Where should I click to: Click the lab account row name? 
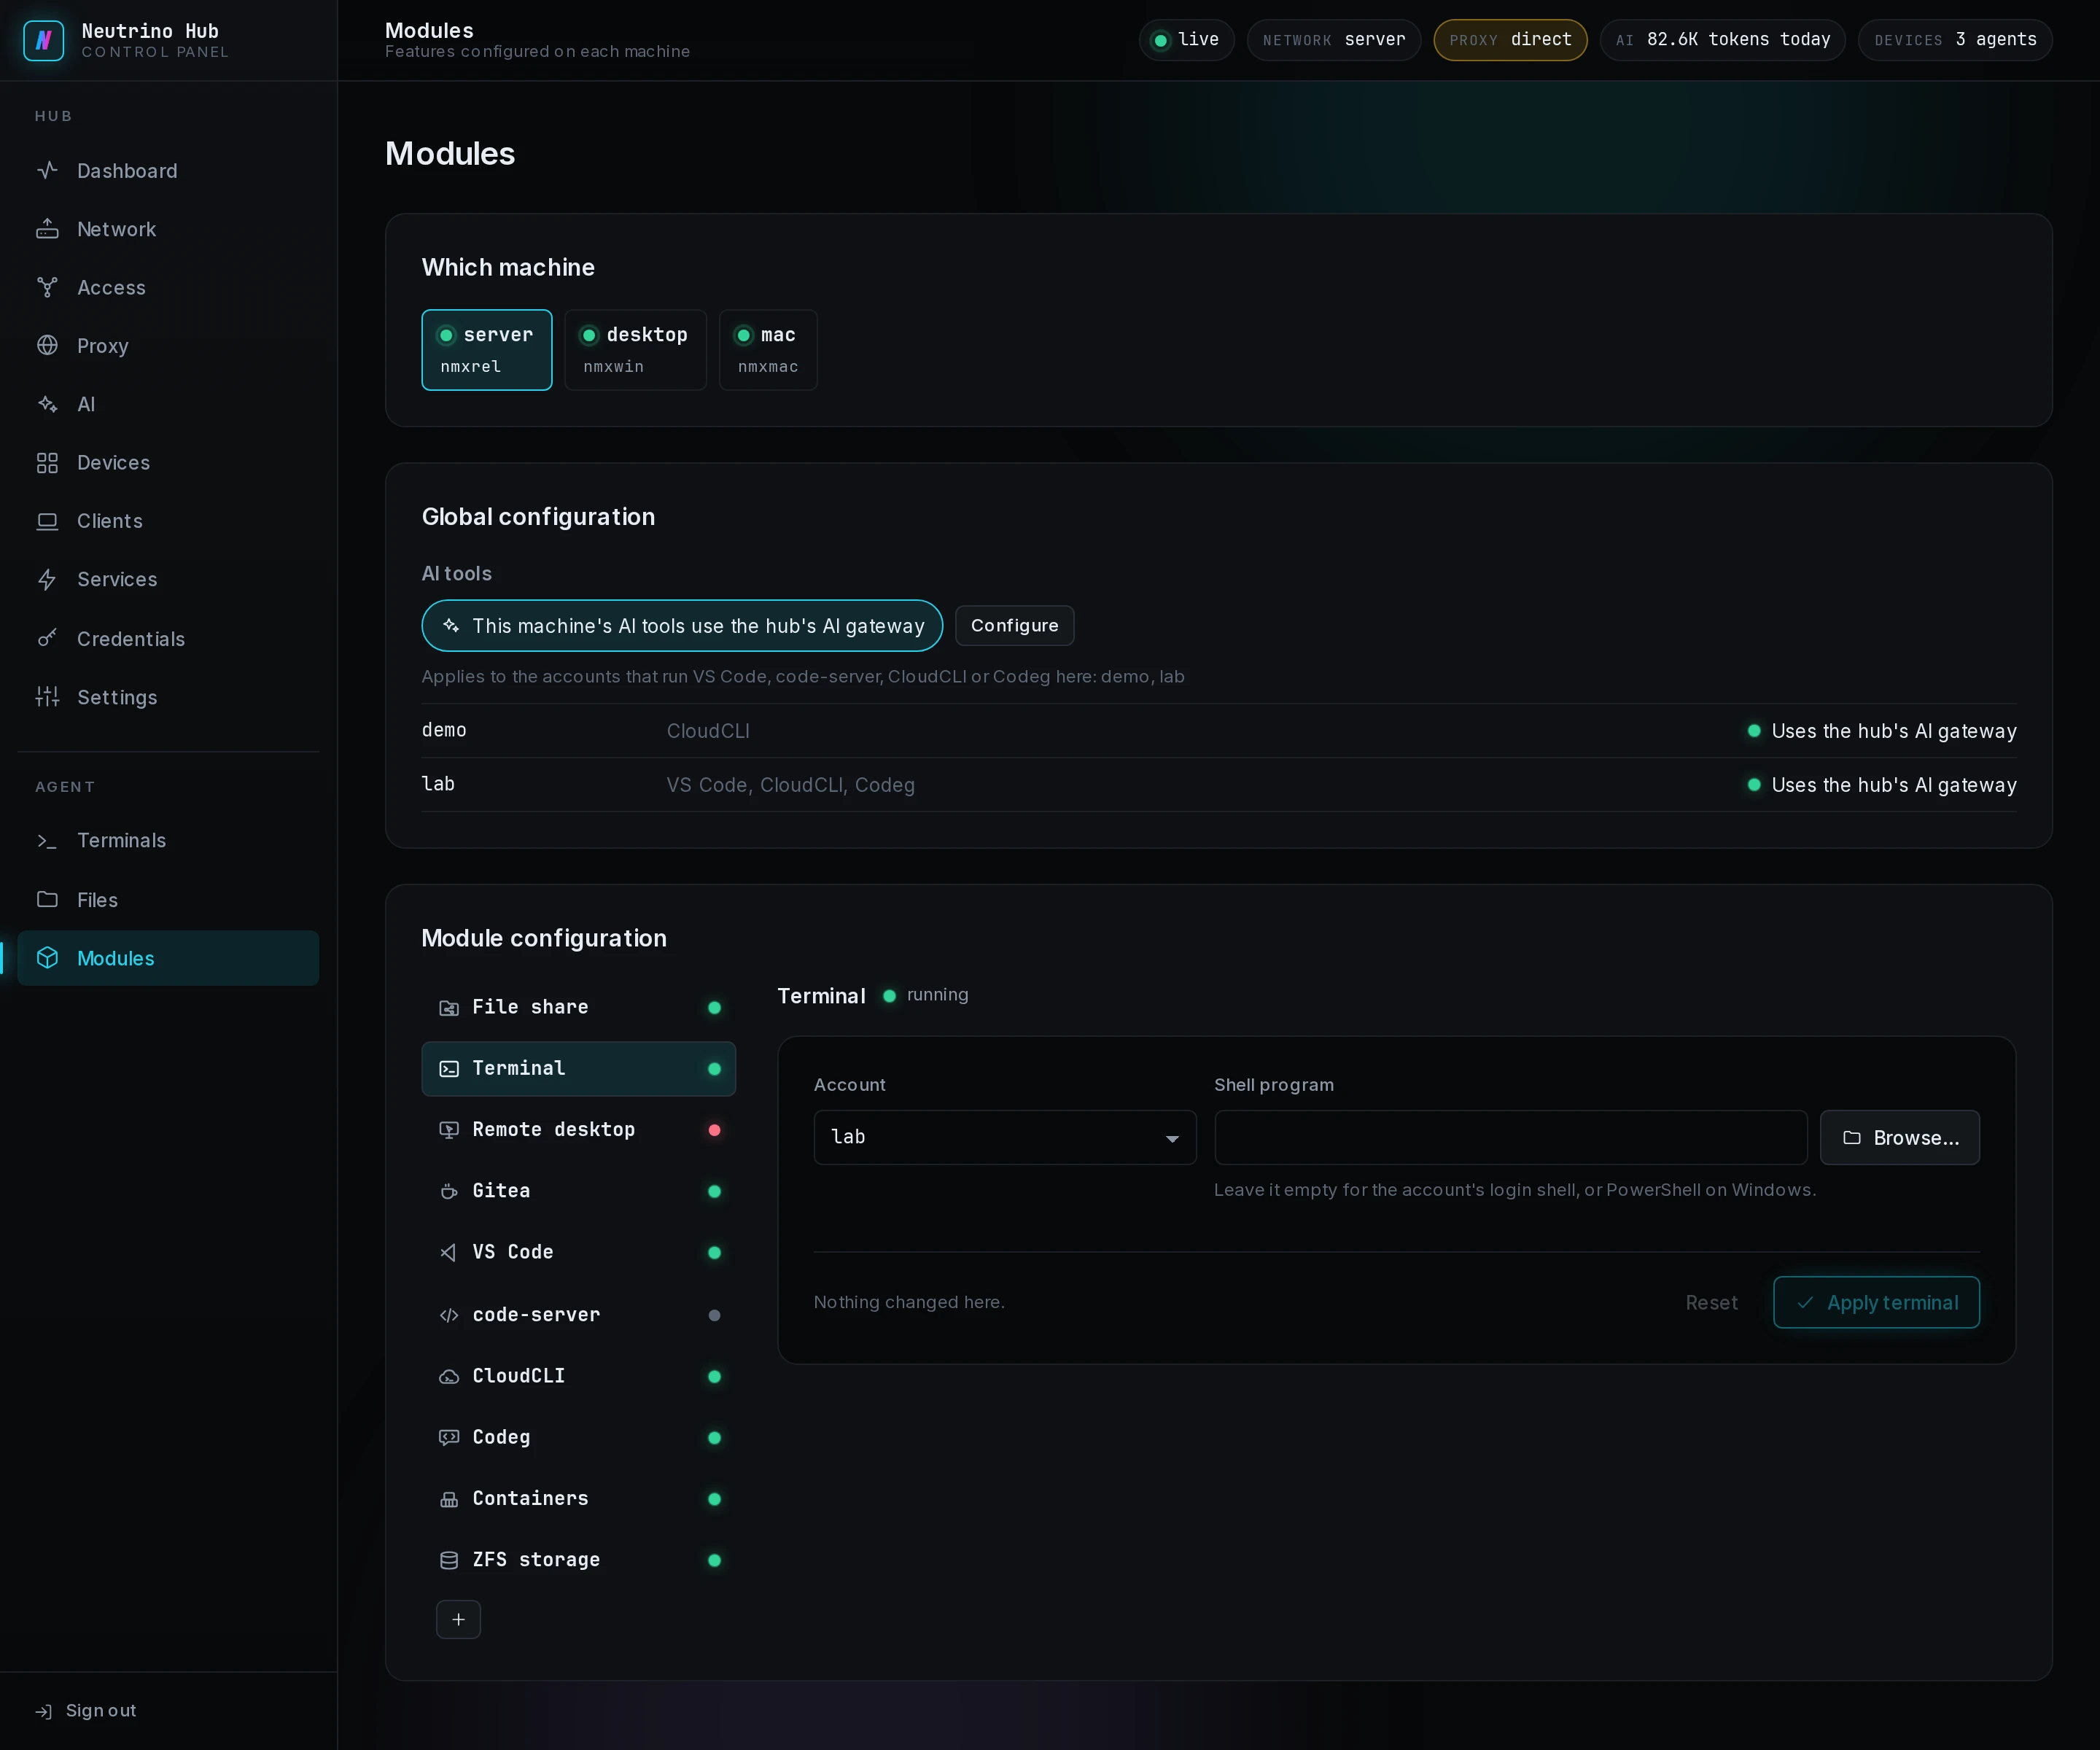(438, 784)
